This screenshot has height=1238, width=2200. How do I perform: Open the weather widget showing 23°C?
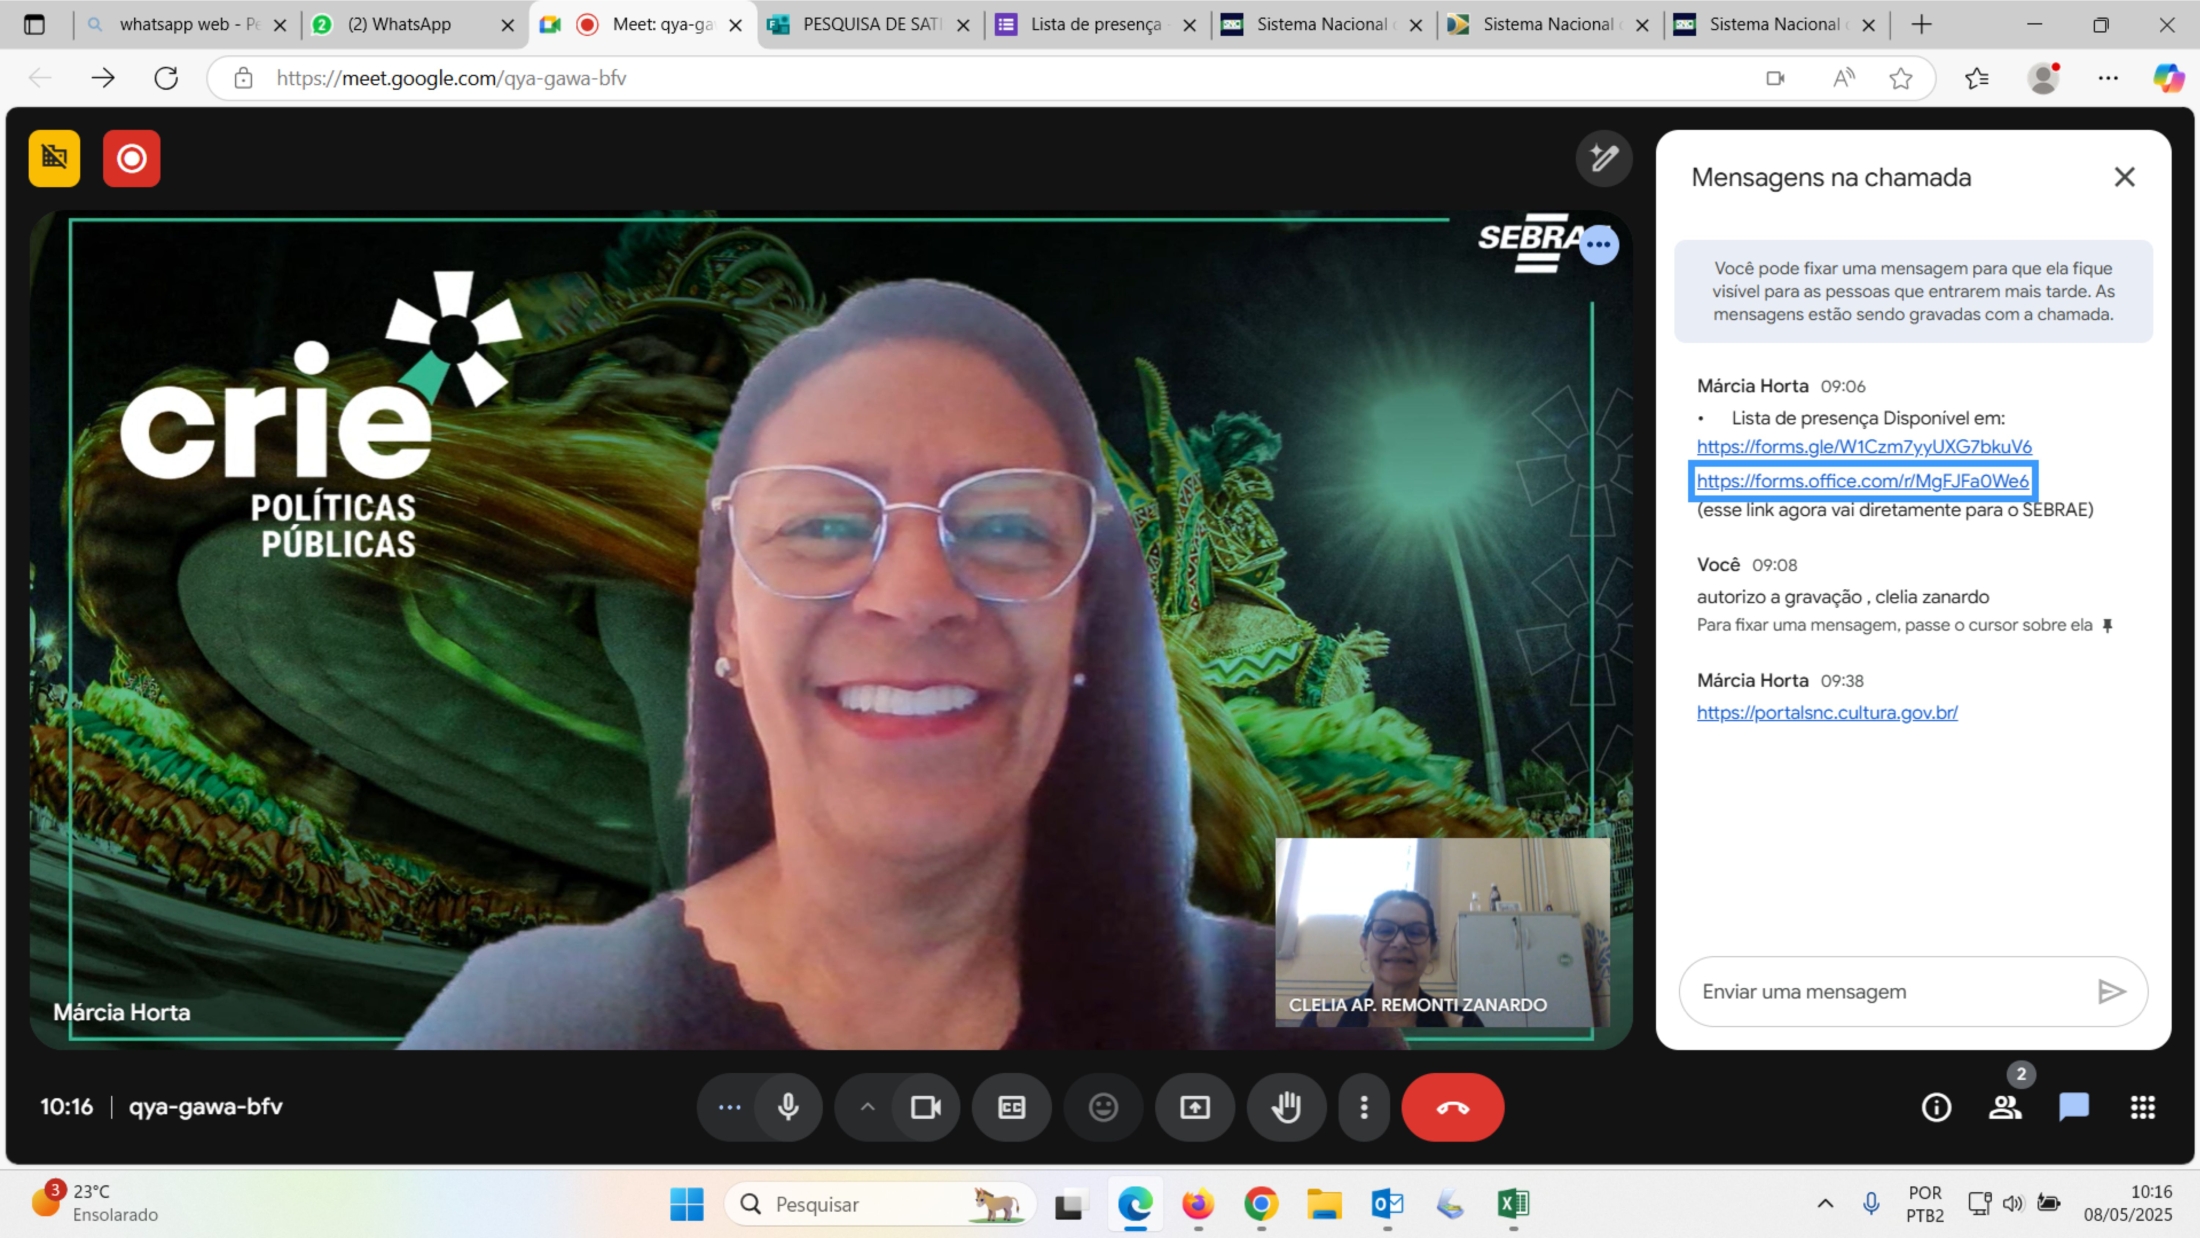(x=95, y=1203)
